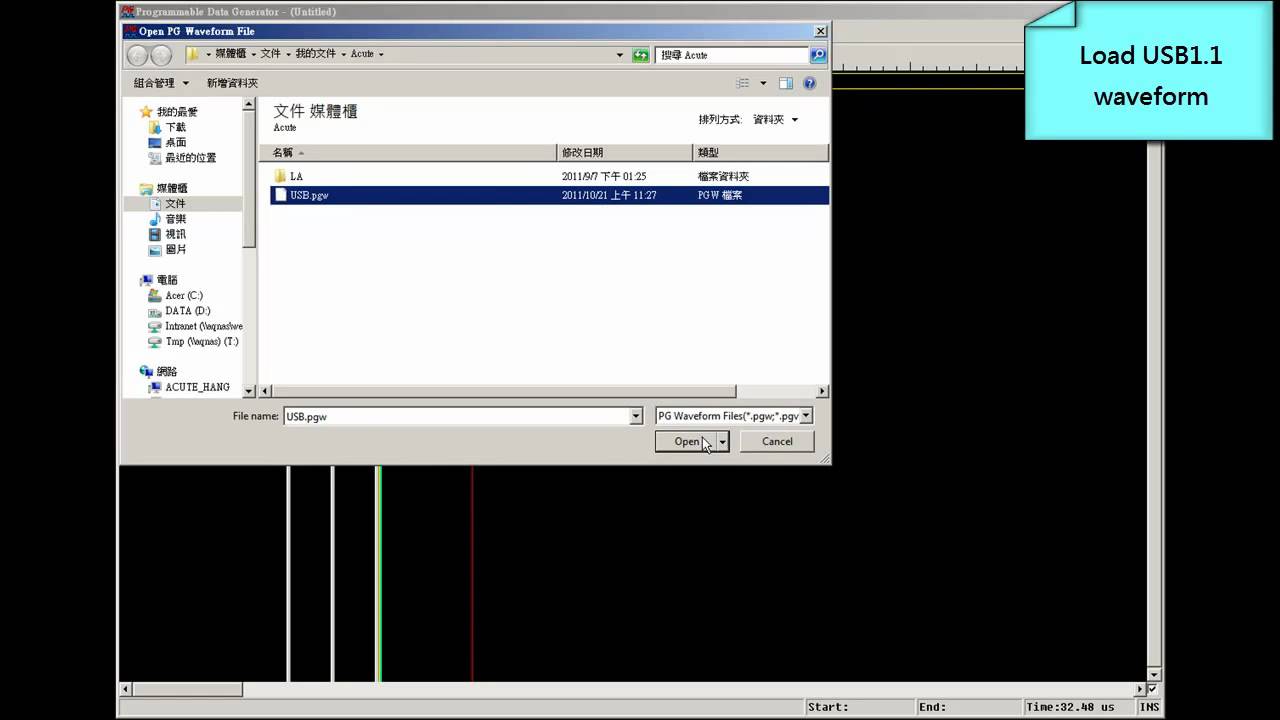The height and width of the screenshot is (720, 1280).
Task: Click the main window scroll left arrow
Action: coord(125,690)
